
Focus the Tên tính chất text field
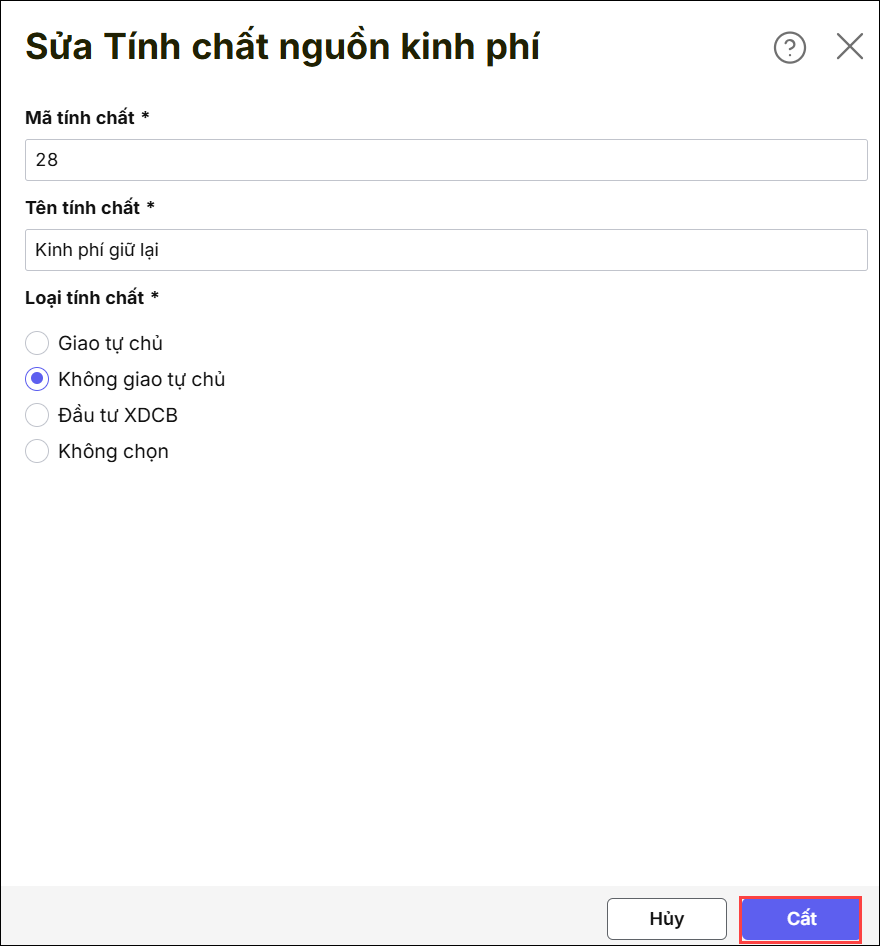coord(446,250)
